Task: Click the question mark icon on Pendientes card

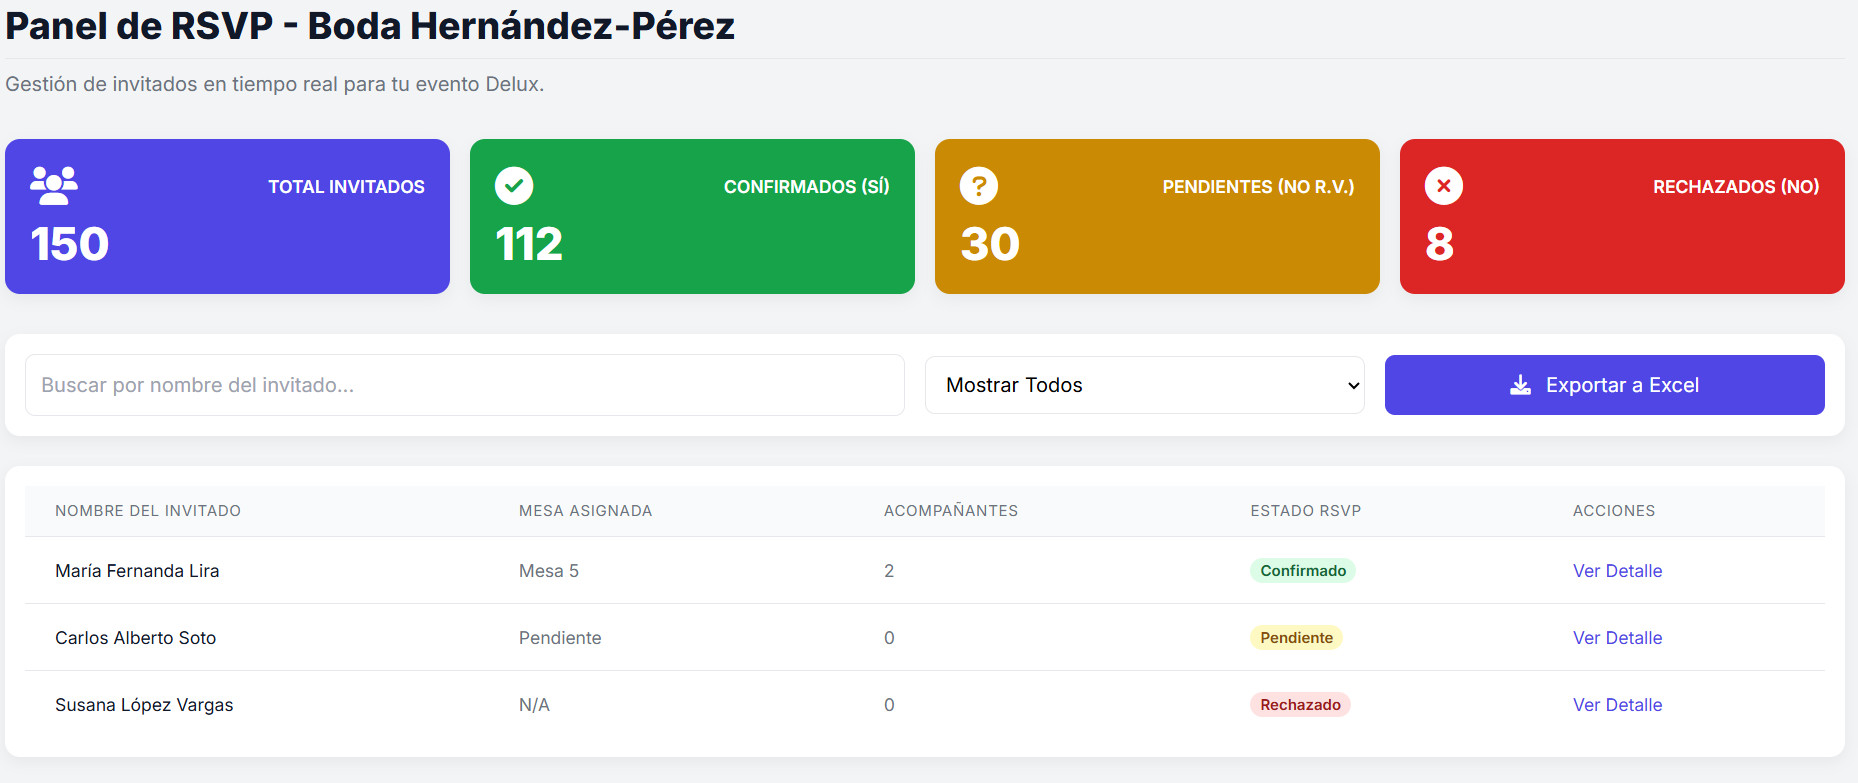Action: [x=979, y=186]
